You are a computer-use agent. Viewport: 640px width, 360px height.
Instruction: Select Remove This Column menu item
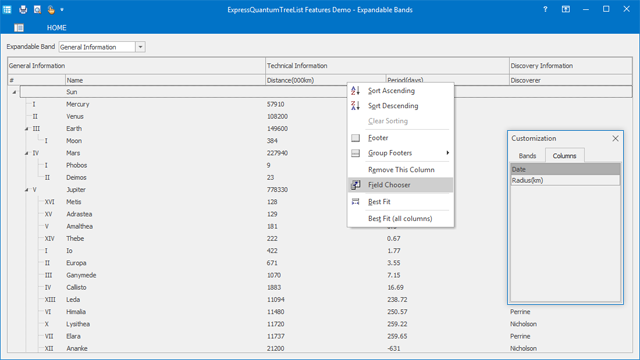[400, 169]
